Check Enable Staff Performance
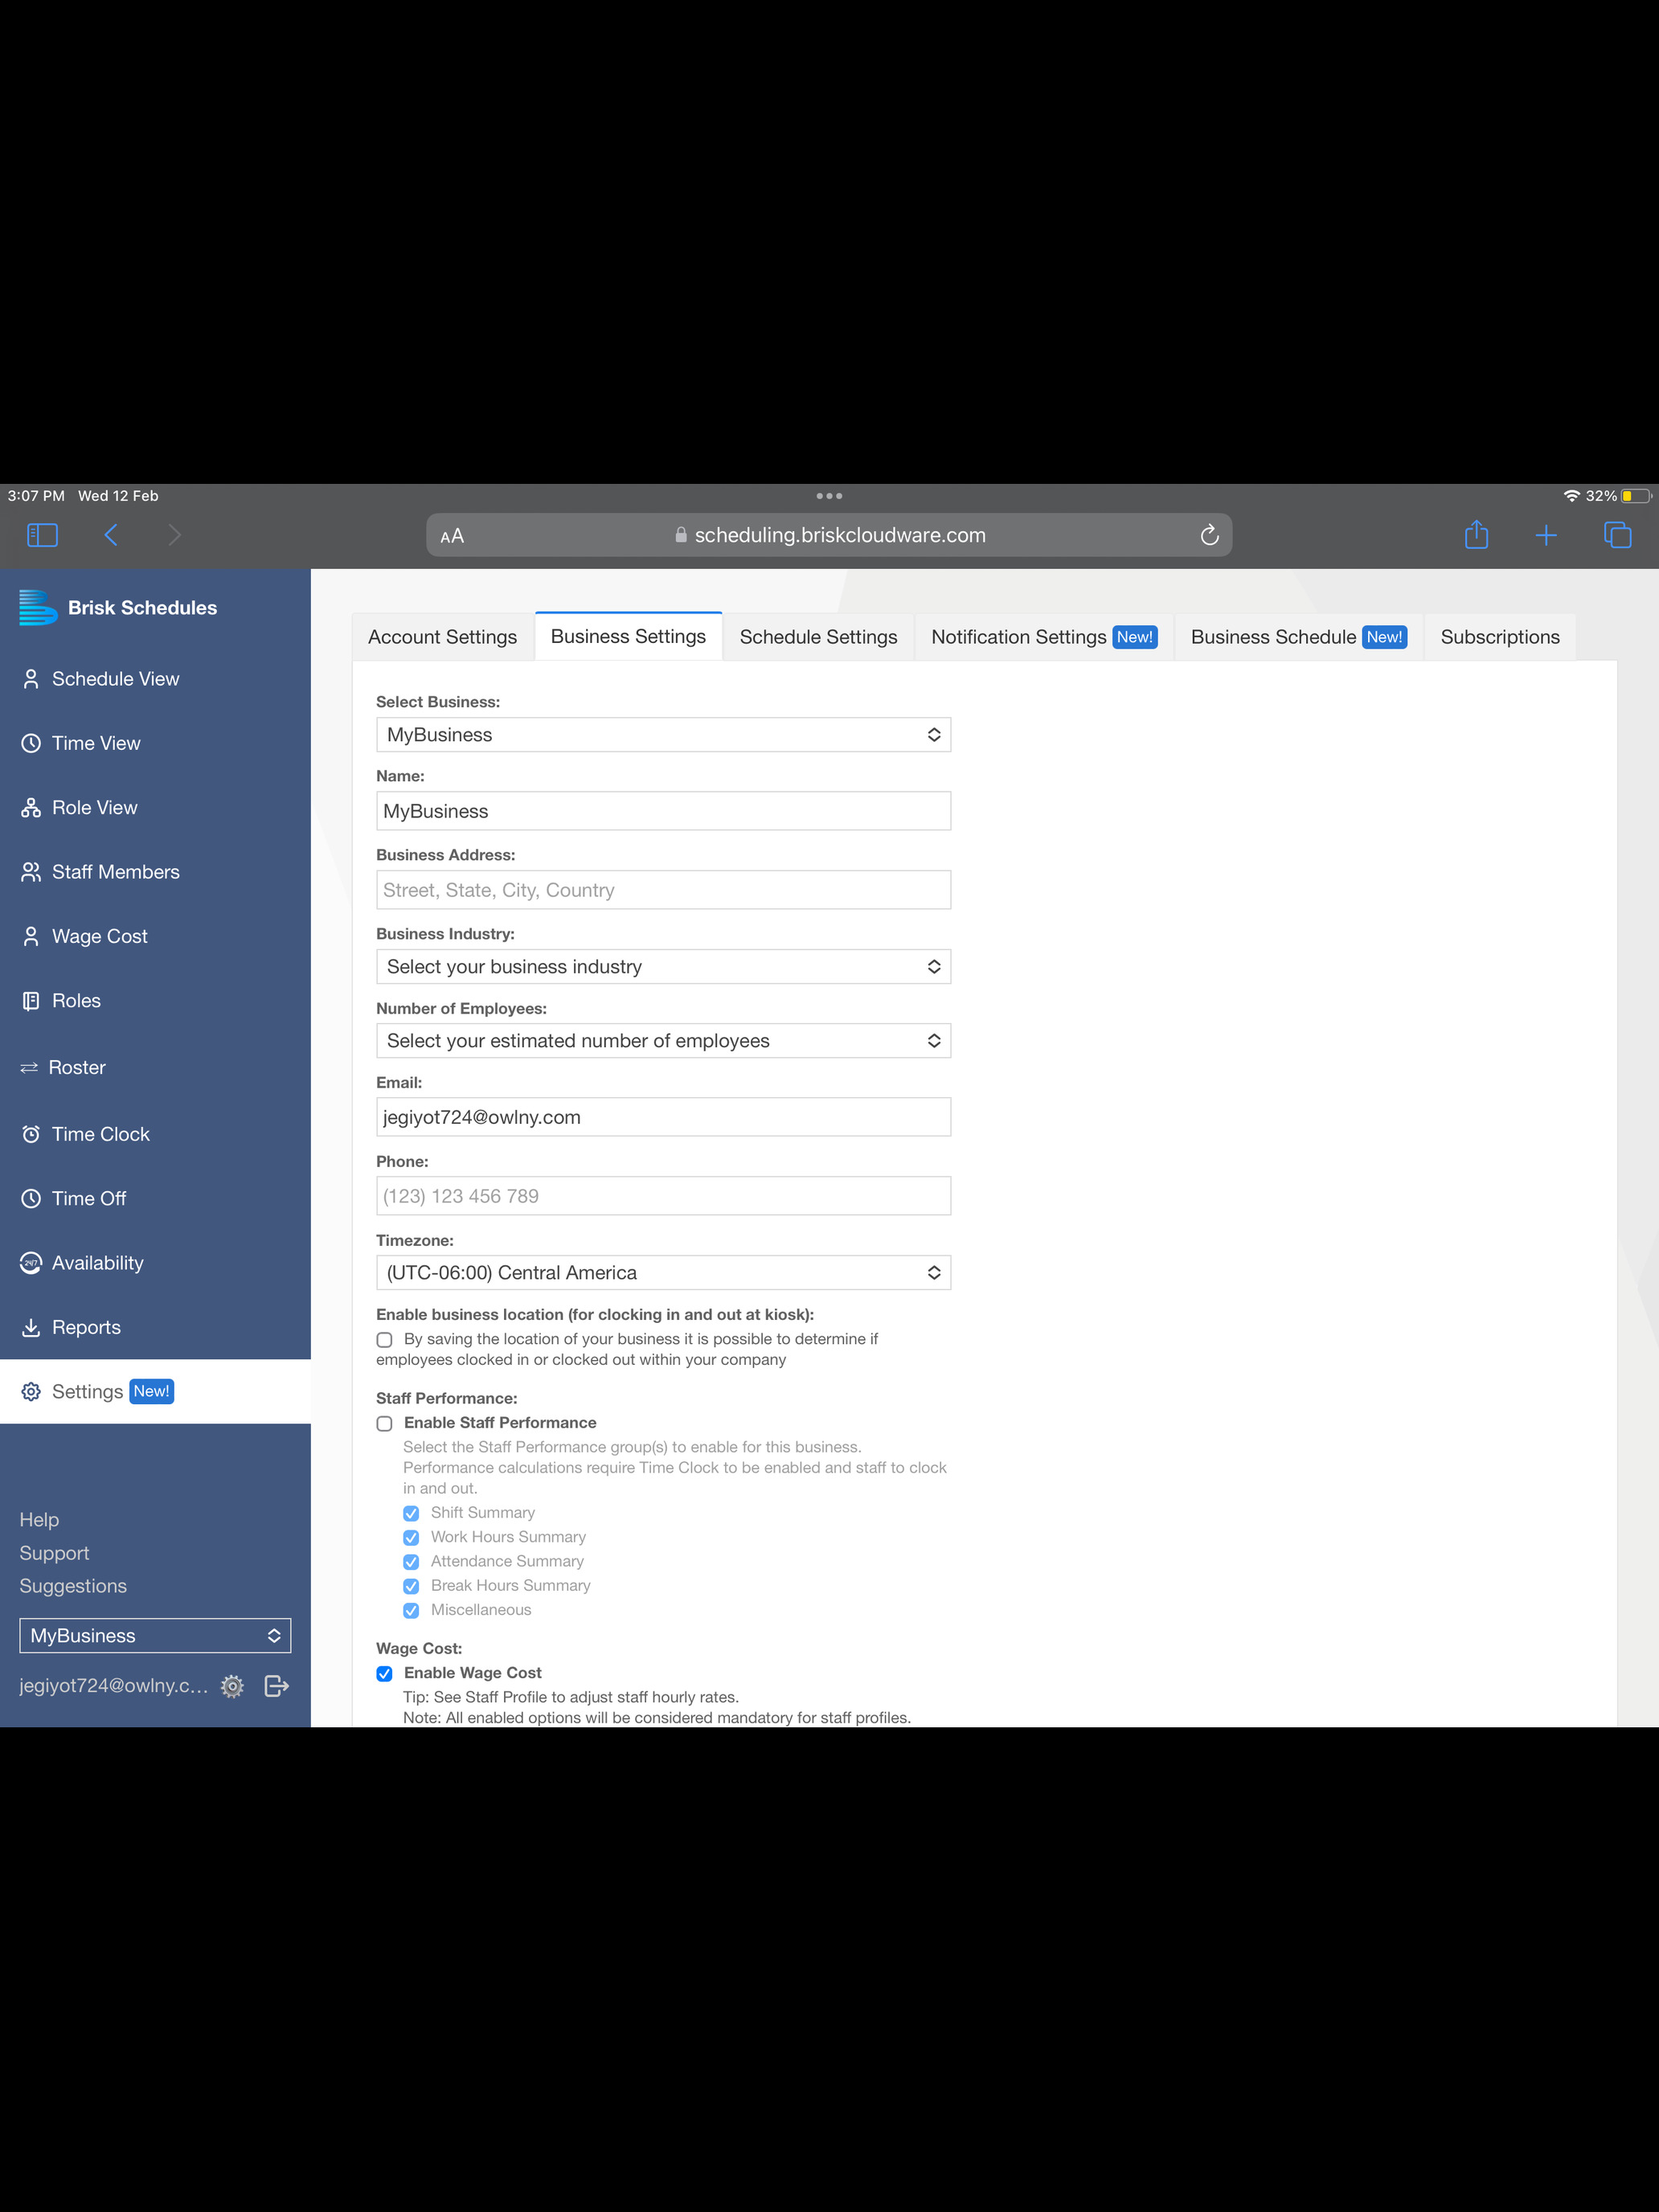This screenshot has height=2212, width=1659. (x=384, y=1424)
